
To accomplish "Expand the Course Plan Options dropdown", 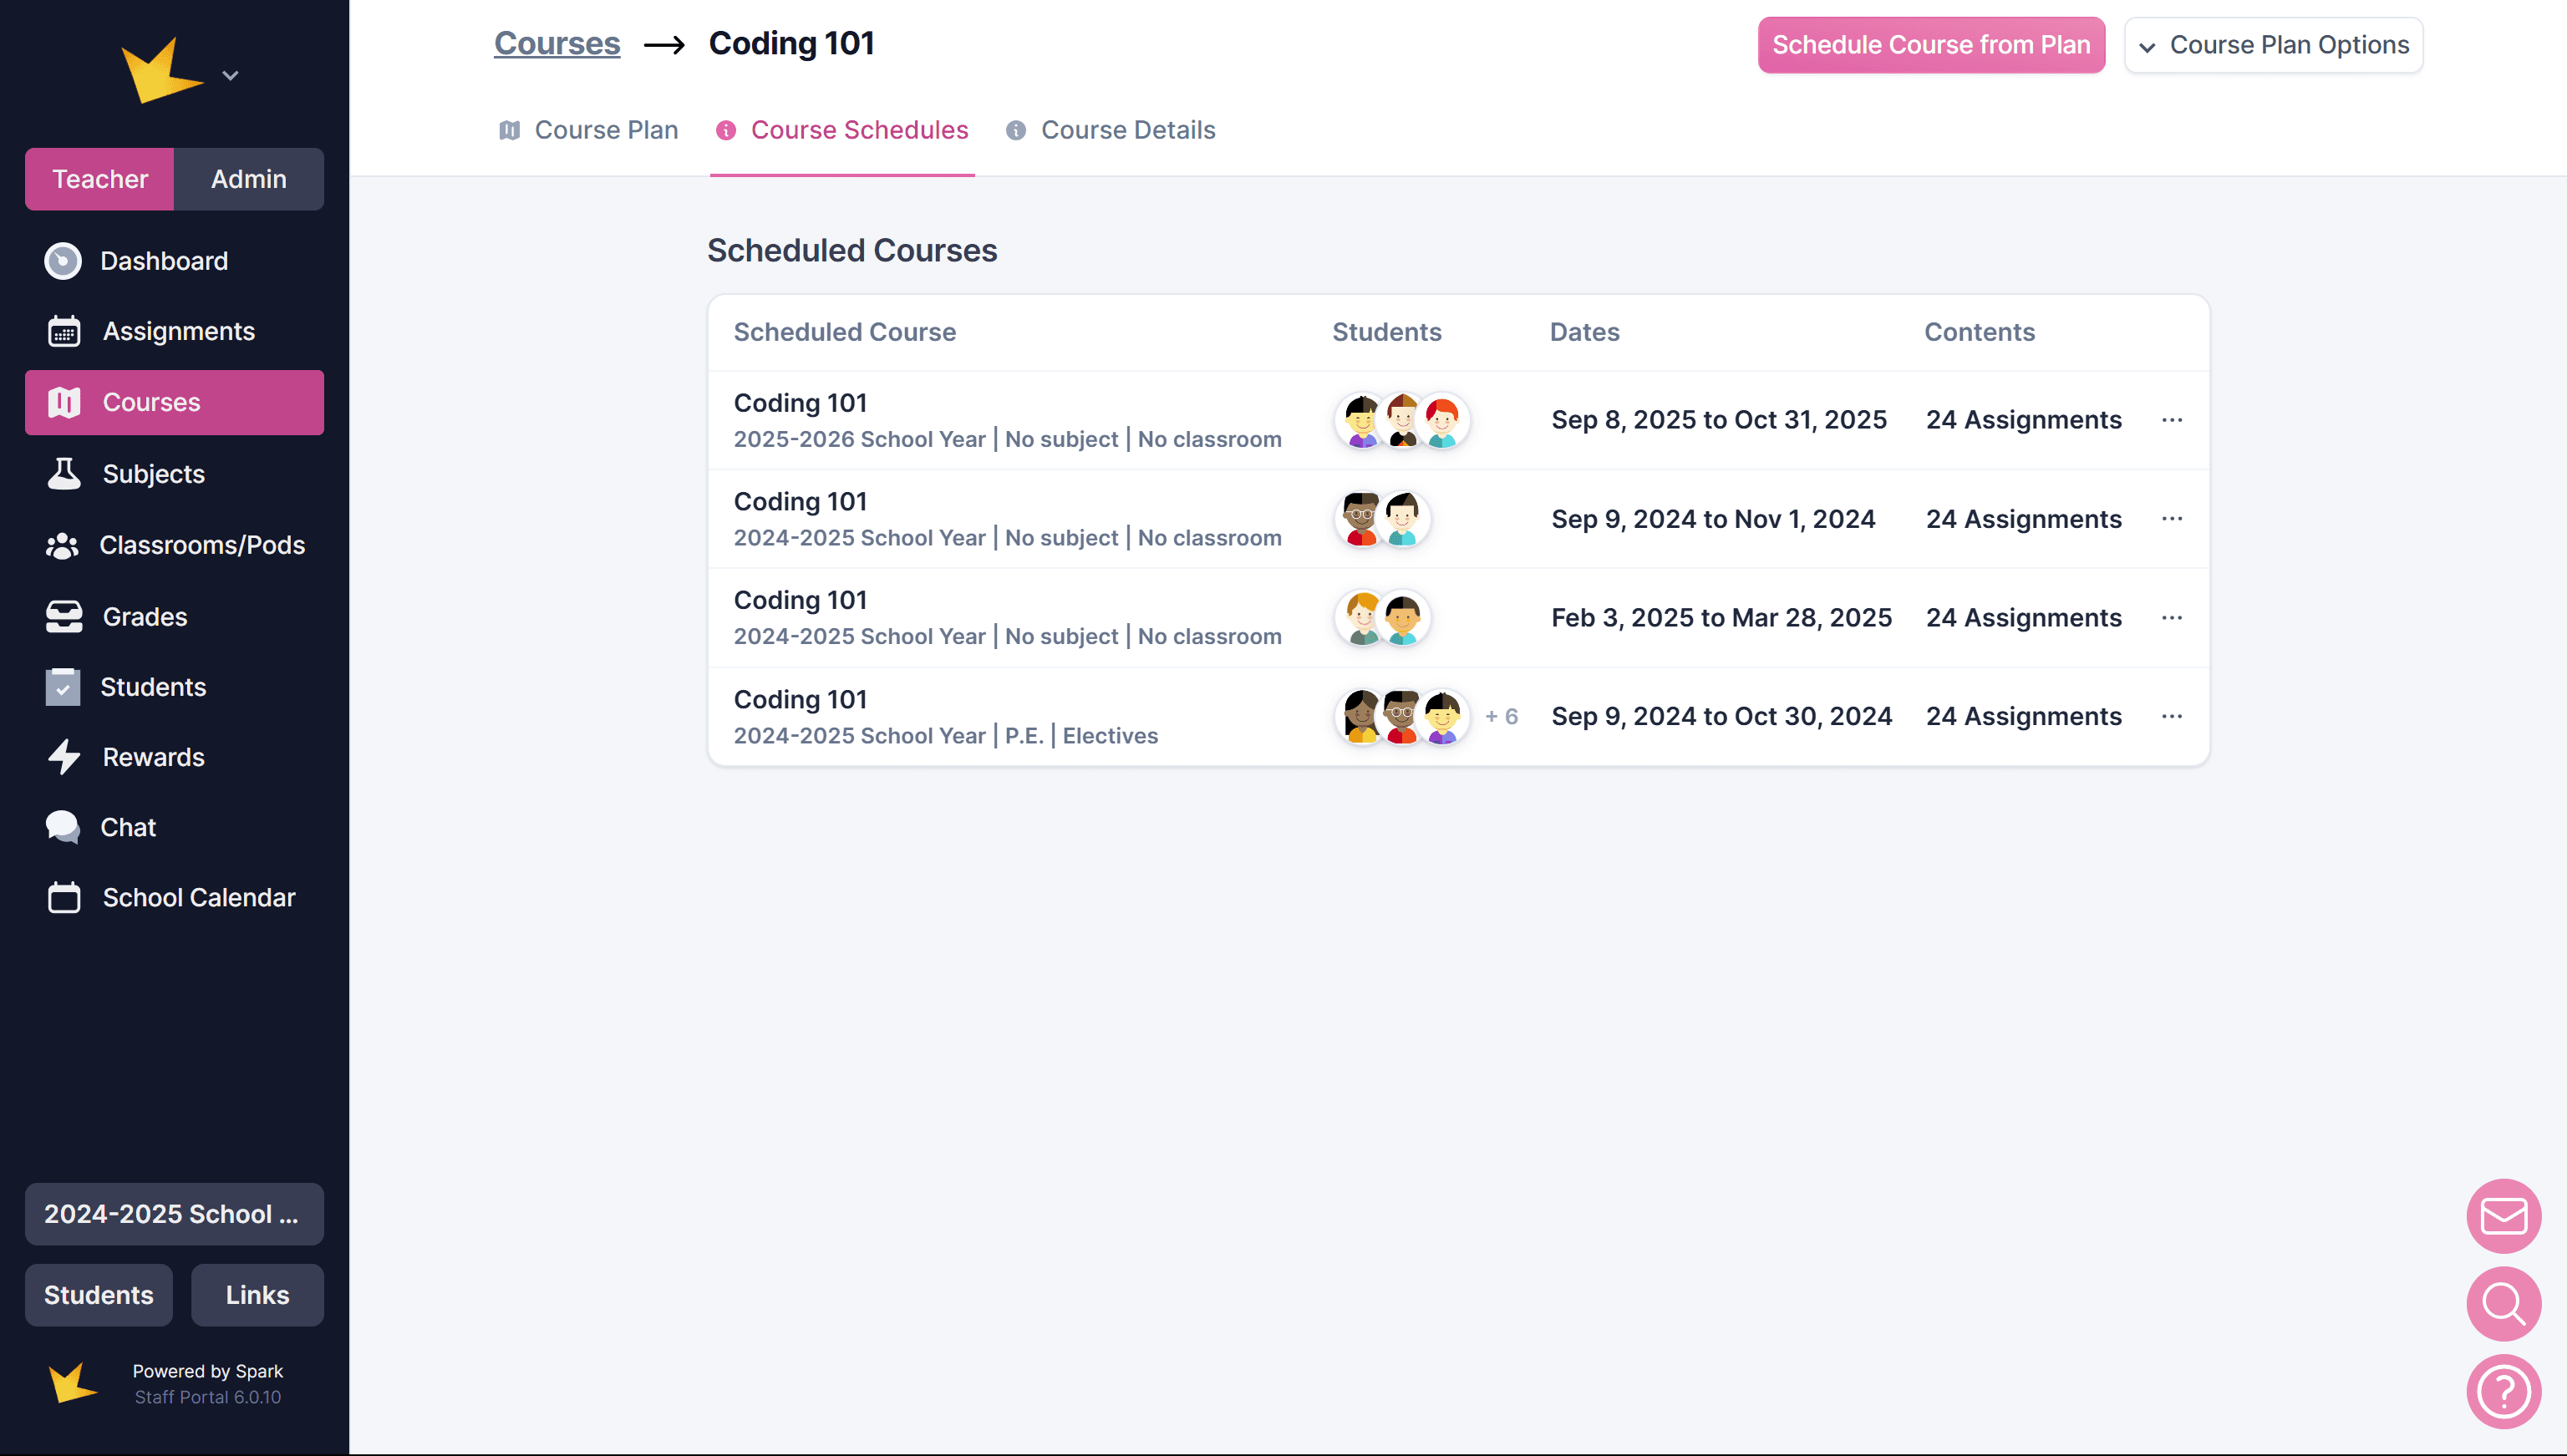I will pos(2273,45).
